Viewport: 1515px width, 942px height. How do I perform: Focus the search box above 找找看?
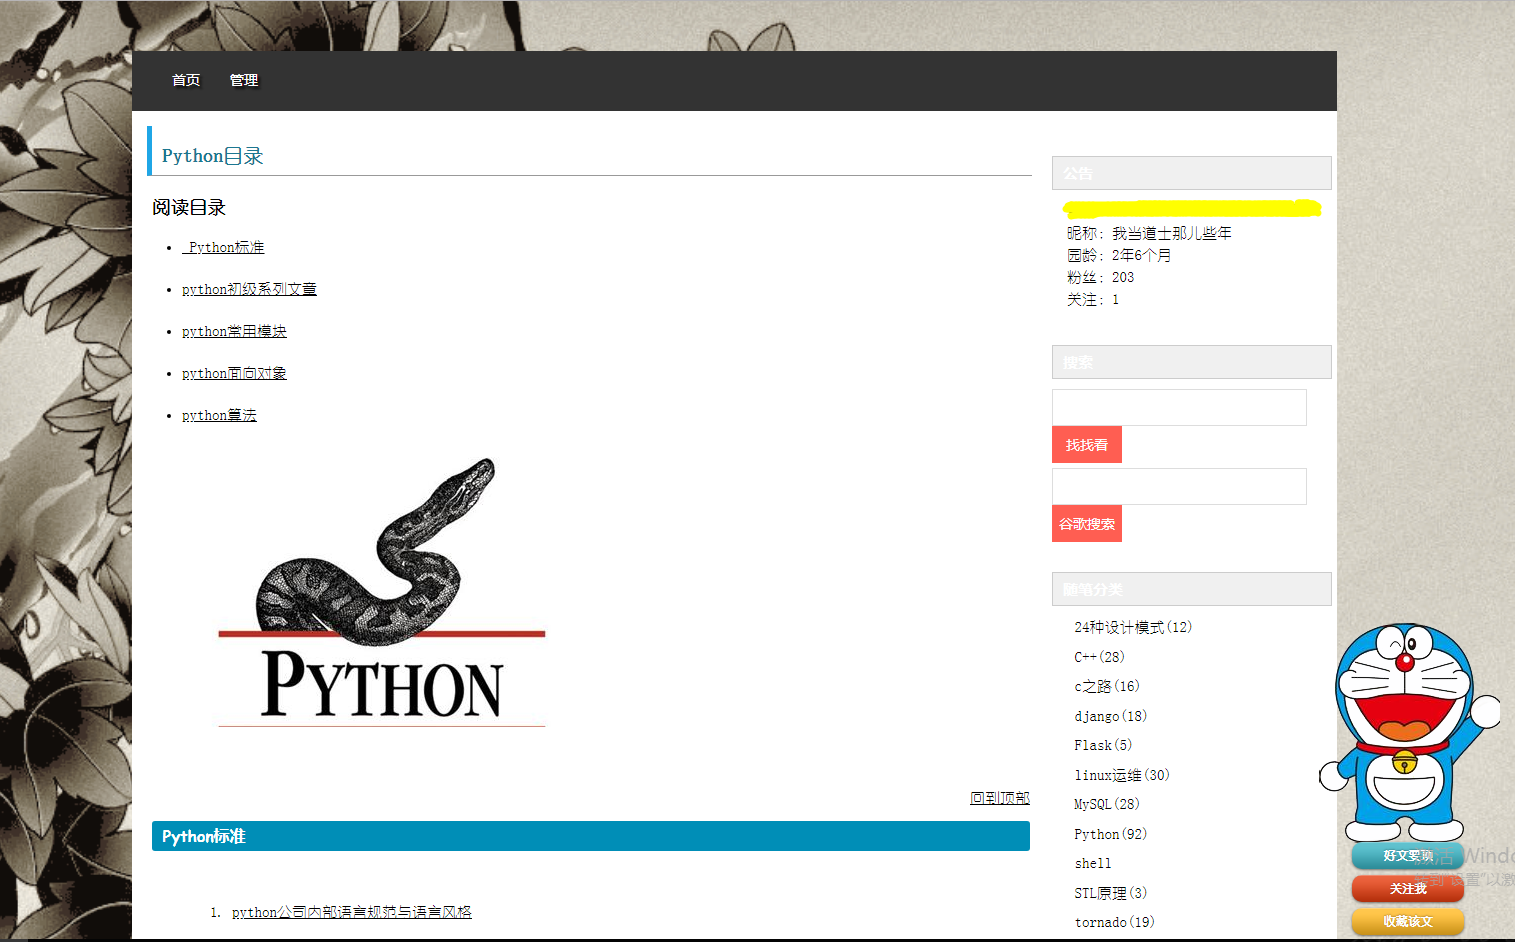click(x=1179, y=408)
